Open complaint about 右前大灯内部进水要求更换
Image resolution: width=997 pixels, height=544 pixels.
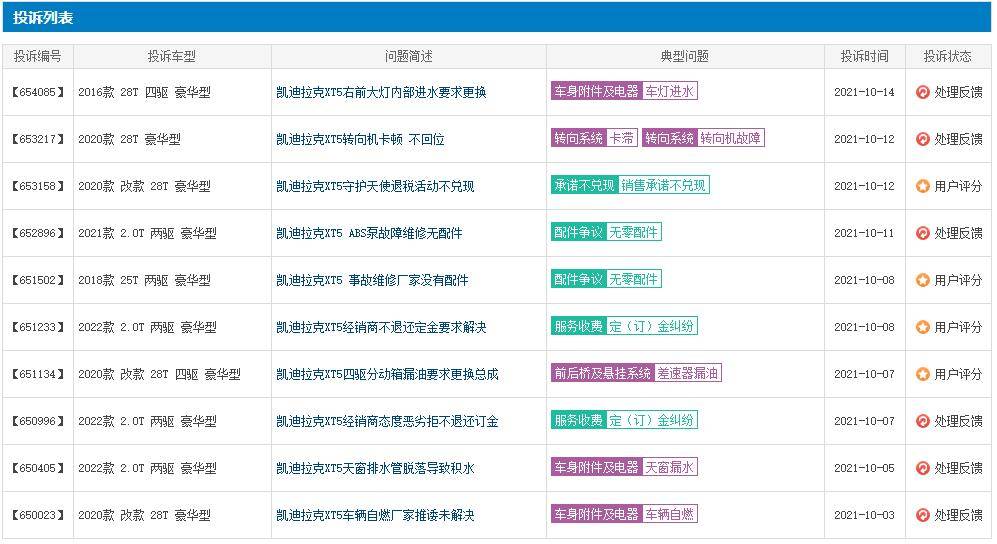coord(381,92)
